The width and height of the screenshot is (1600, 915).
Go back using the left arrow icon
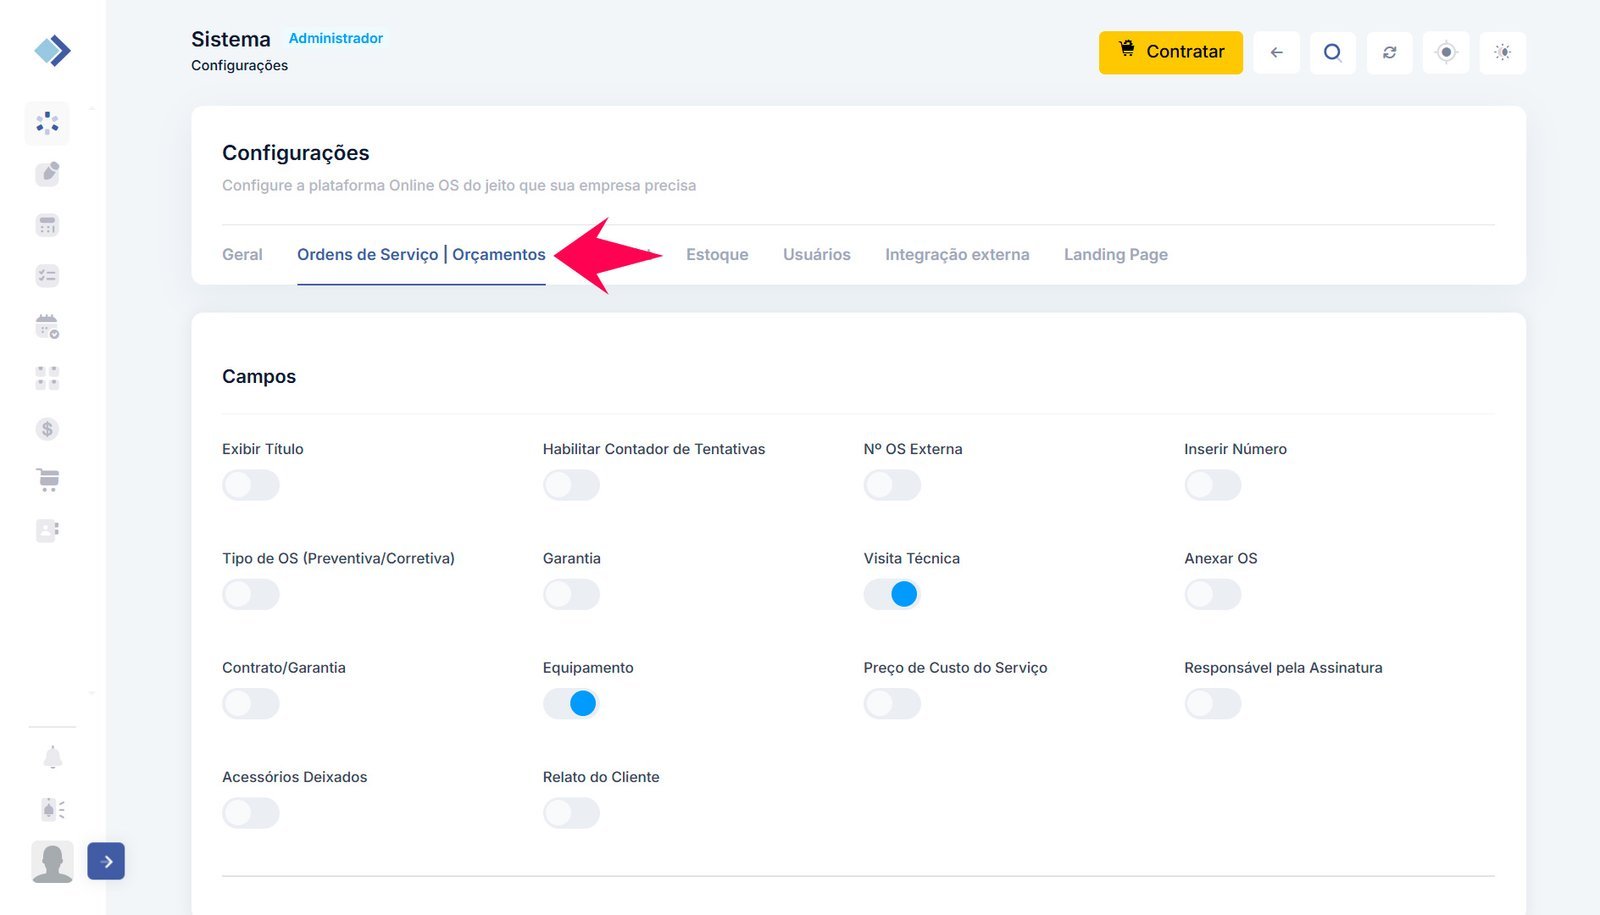click(x=1276, y=52)
